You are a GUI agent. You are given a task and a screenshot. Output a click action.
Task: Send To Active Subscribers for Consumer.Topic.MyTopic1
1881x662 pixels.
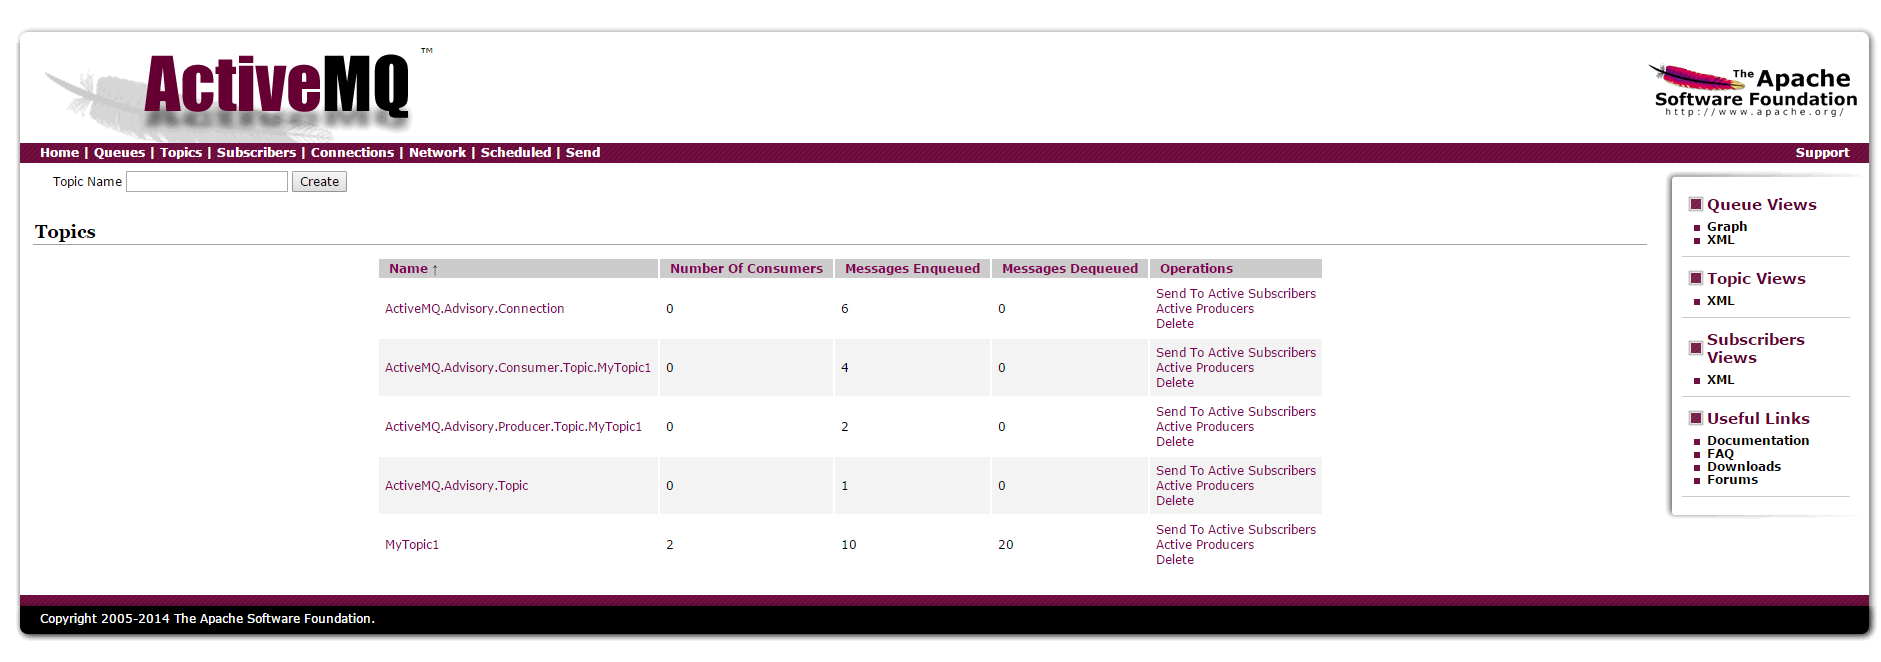pos(1236,353)
